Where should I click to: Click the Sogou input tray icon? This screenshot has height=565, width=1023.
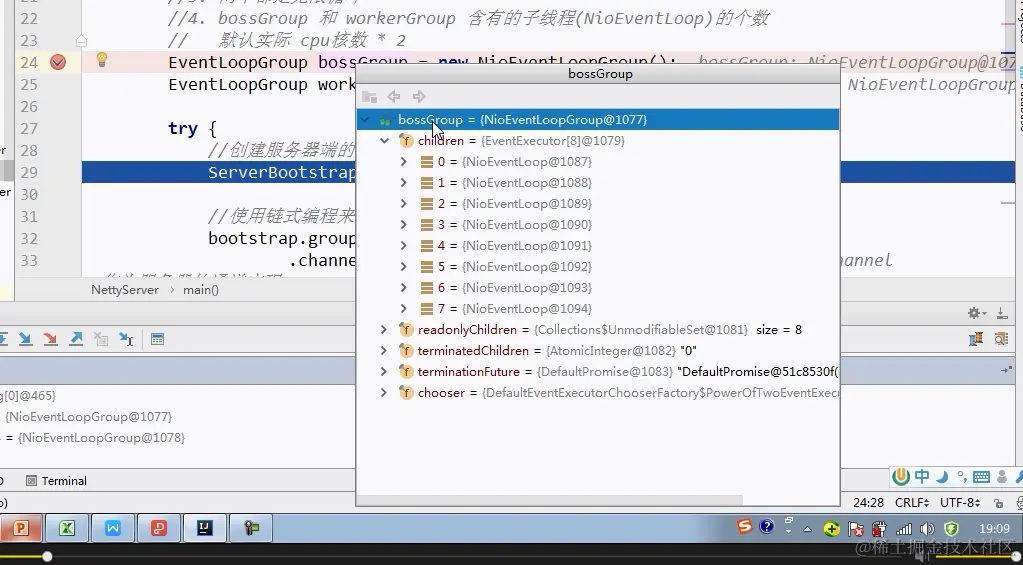click(744, 527)
